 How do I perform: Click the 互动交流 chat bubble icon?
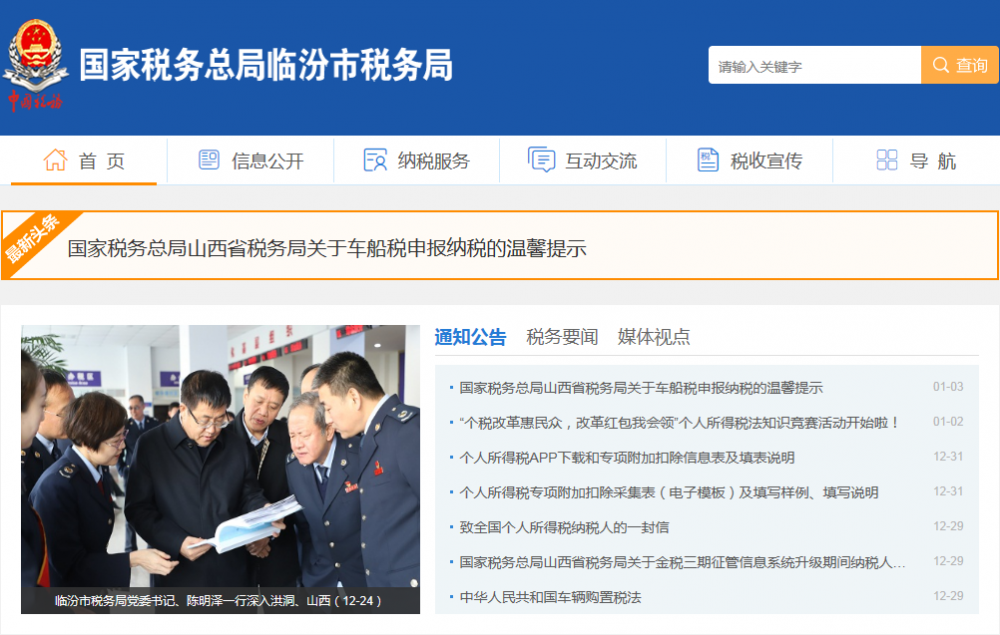coord(541,159)
